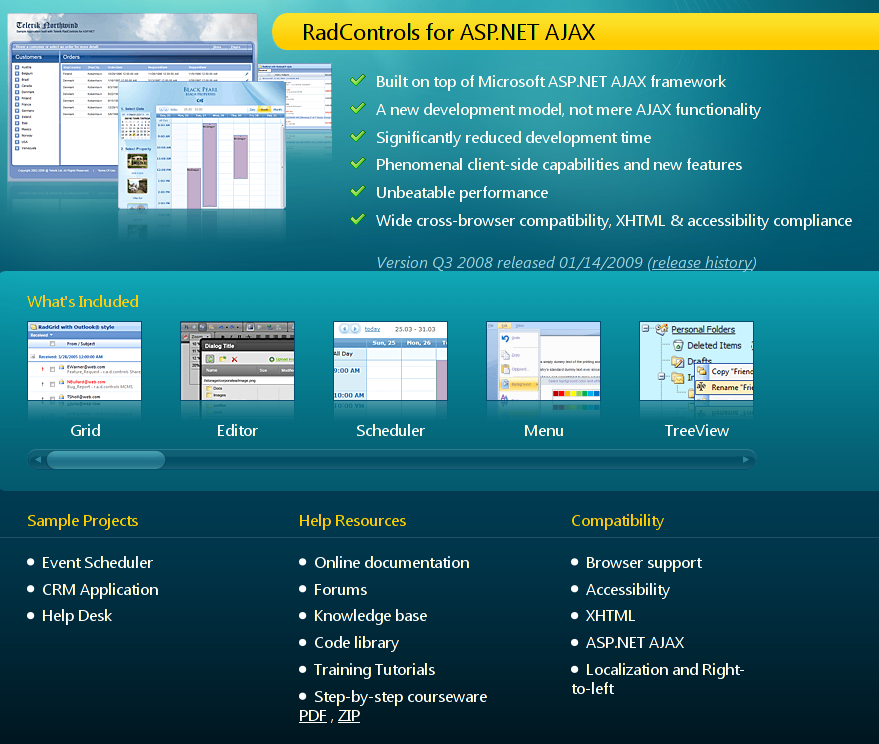
Task: Click the Menu label link
Action: point(544,431)
